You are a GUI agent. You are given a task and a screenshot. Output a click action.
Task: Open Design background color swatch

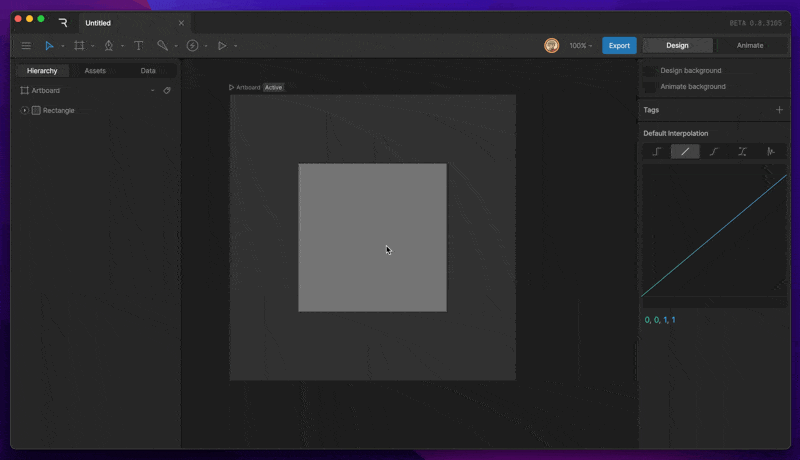tap(649, 71)
